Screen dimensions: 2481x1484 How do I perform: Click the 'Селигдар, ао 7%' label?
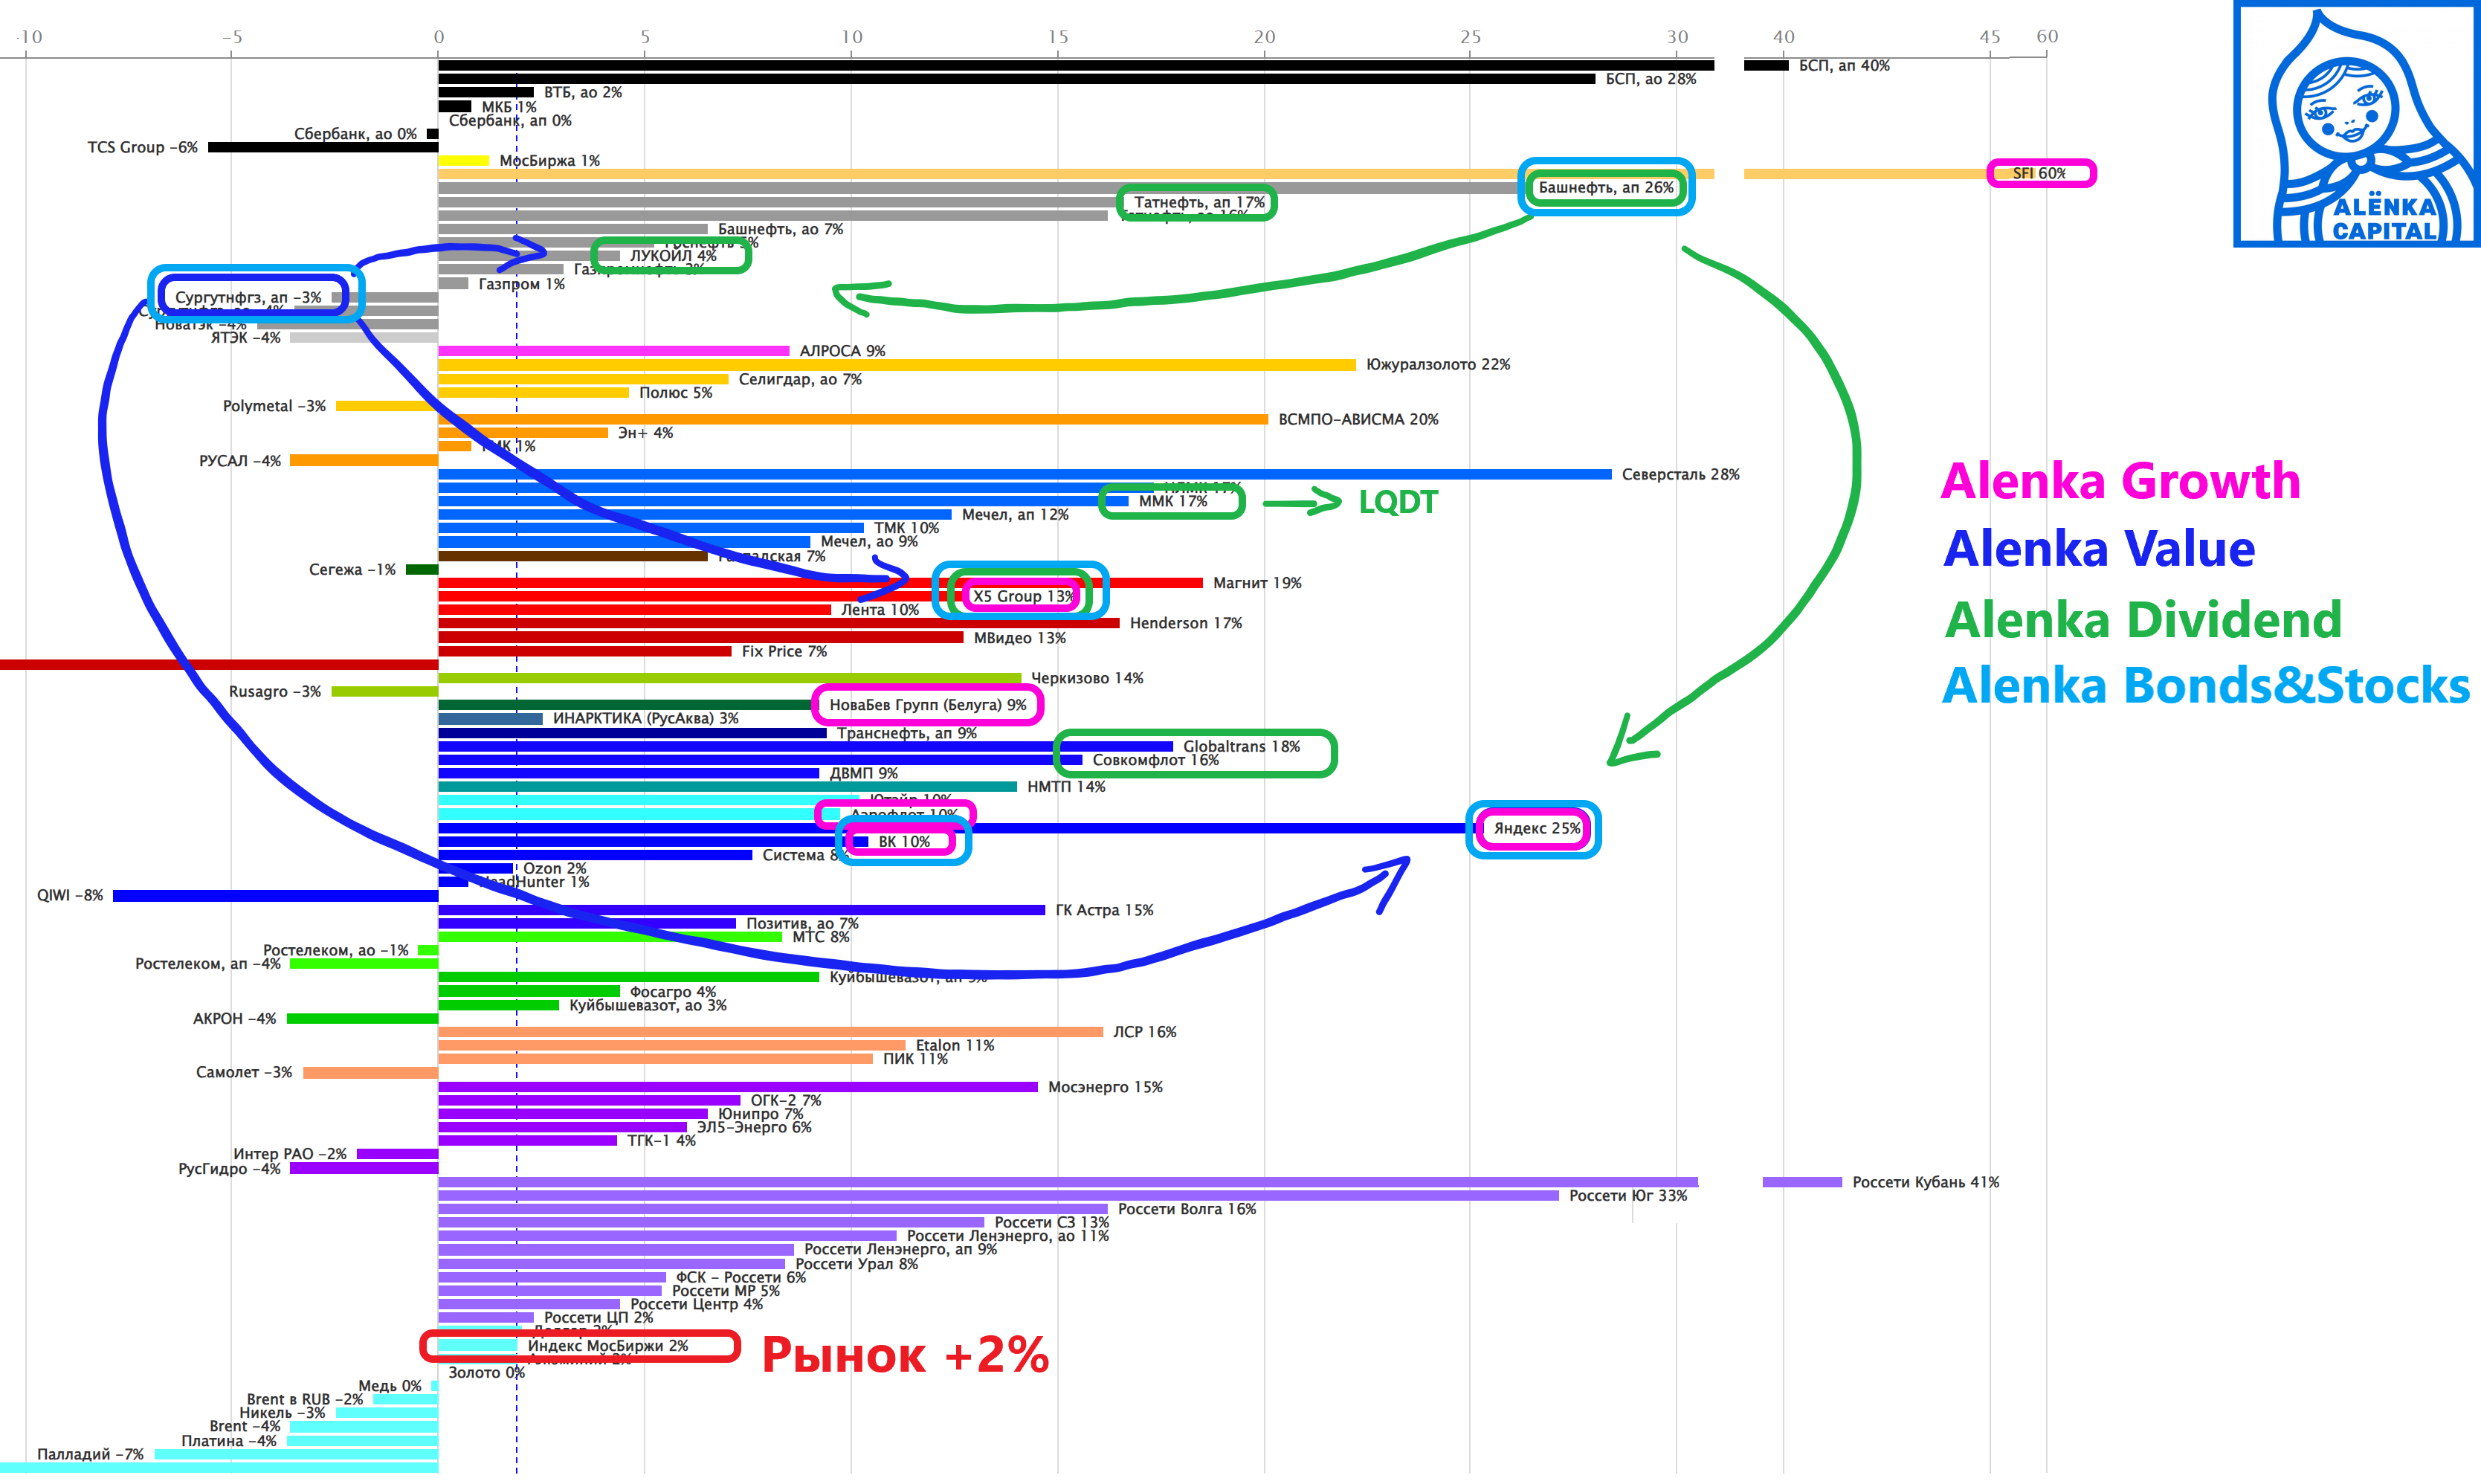[x=800, y=379]
